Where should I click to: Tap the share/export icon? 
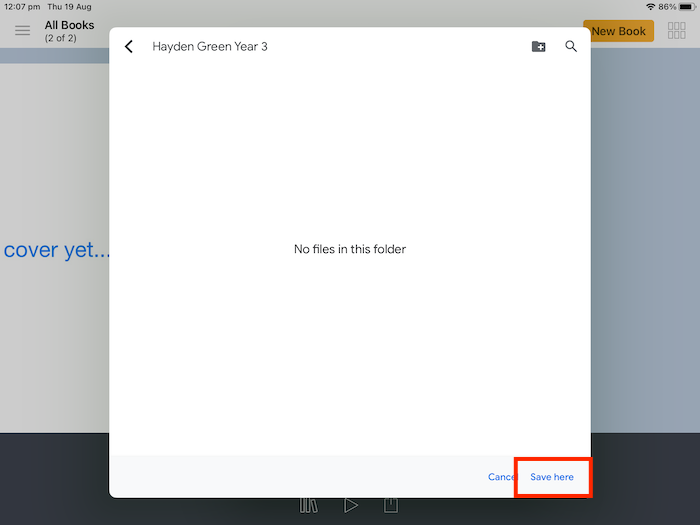[x=391, y=506]
